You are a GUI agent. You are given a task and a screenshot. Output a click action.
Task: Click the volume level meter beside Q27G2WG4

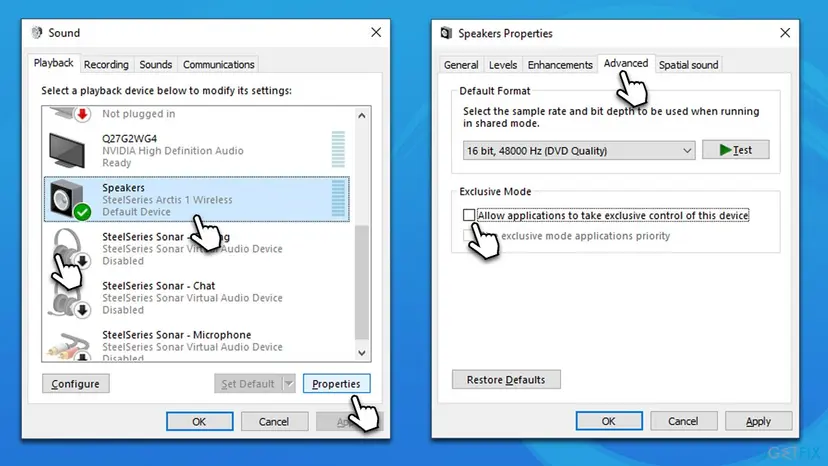click(x=338, y=150)
